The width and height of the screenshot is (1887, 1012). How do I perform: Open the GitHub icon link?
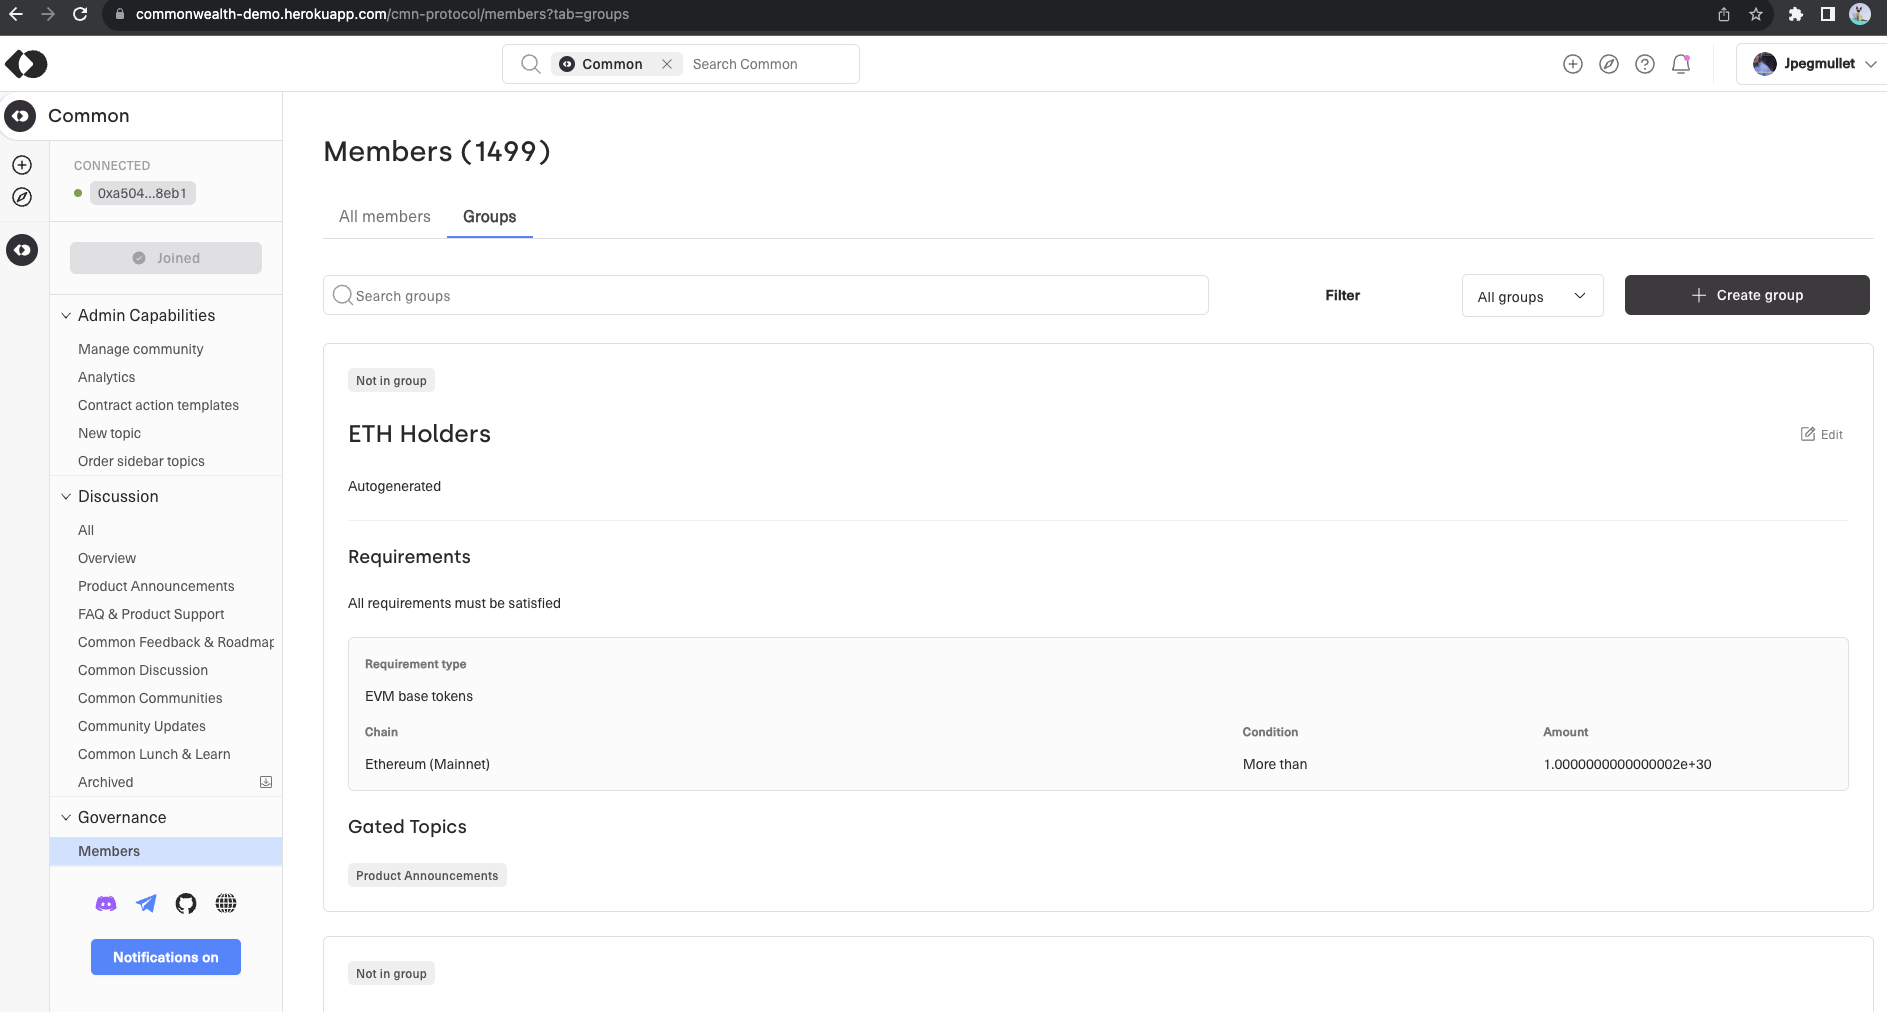pyautogui.click(x=186, y=904)
